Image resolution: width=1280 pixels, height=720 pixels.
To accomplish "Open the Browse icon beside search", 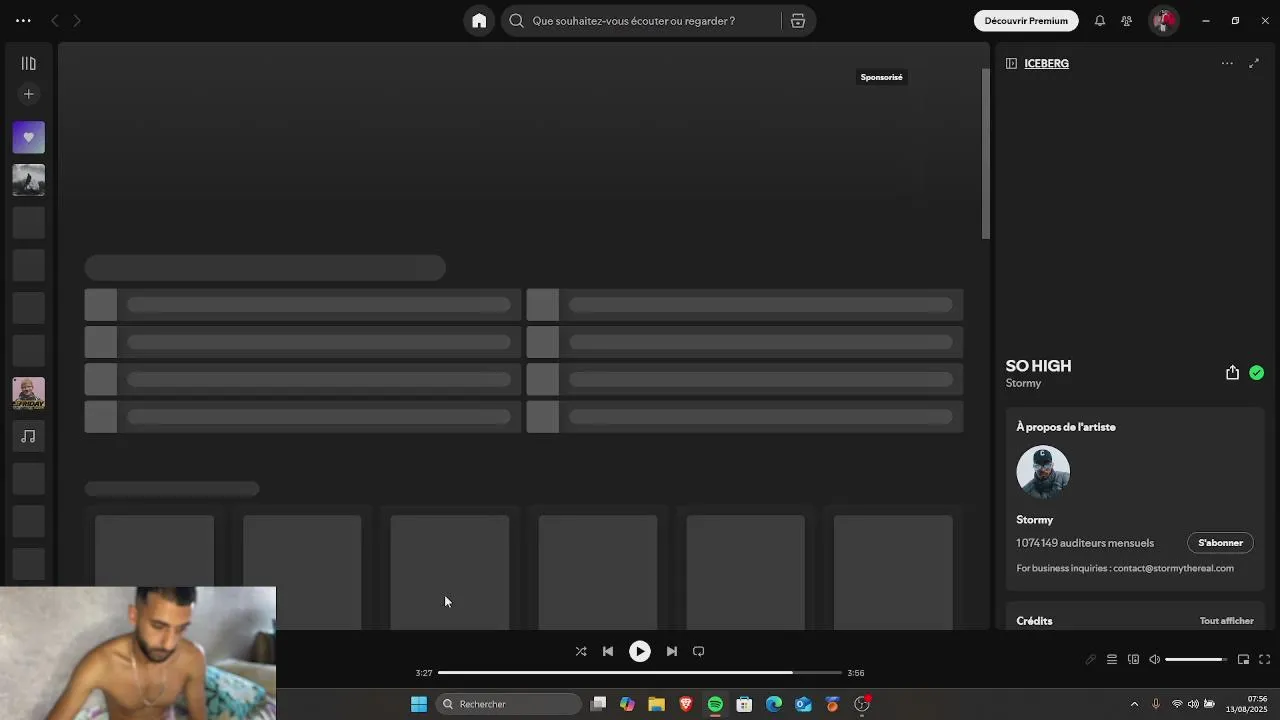I will (x=798, y=21).
